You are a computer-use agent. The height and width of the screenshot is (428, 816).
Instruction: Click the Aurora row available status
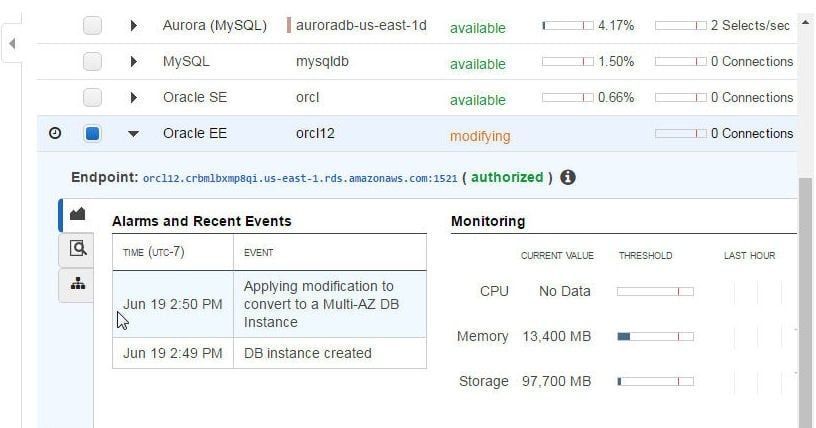478,28
